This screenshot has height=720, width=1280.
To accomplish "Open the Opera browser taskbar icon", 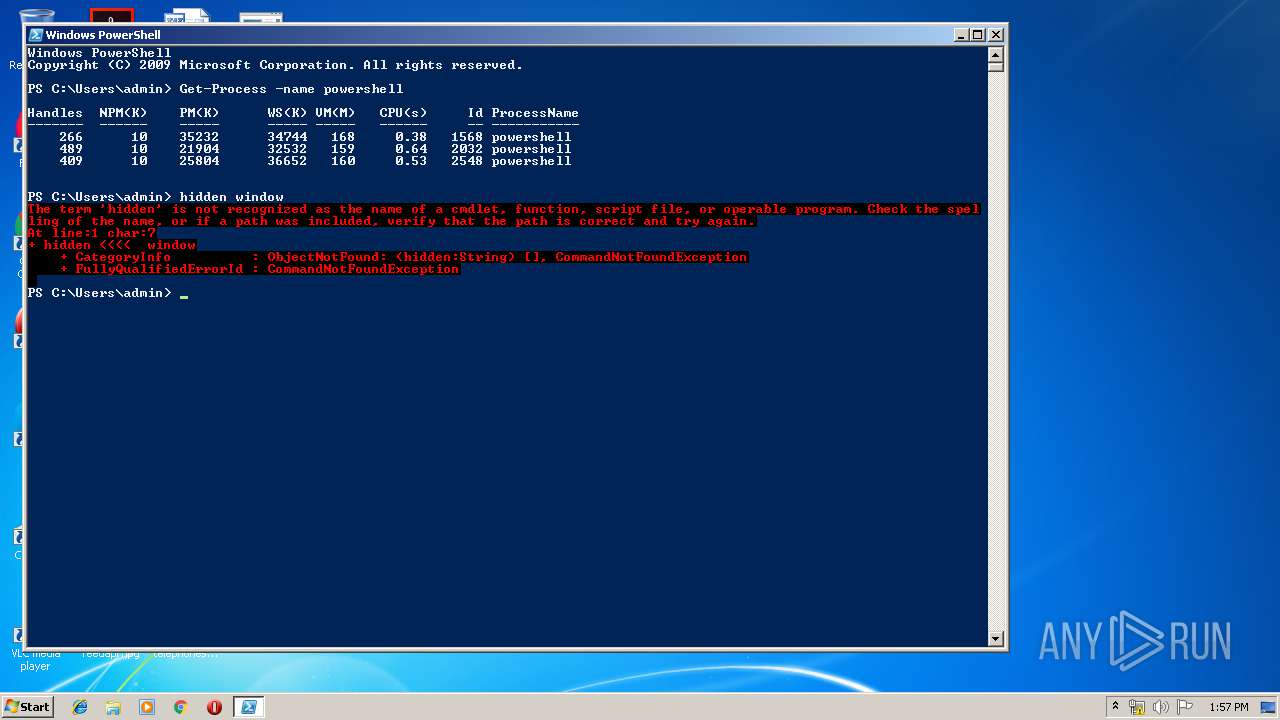I will coord(214,707).
